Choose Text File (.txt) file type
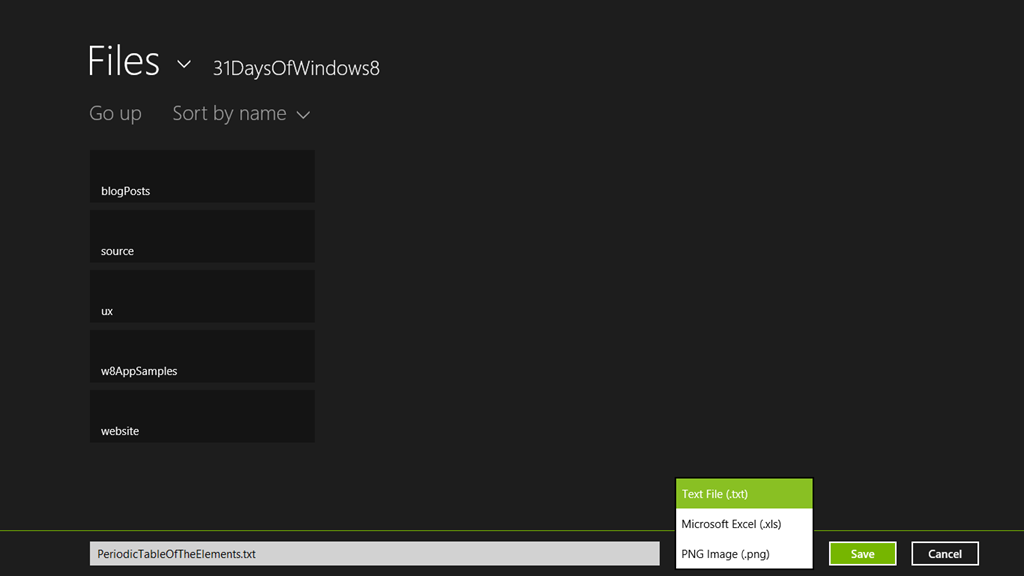 pyautogui.click(x=744, y=494)
